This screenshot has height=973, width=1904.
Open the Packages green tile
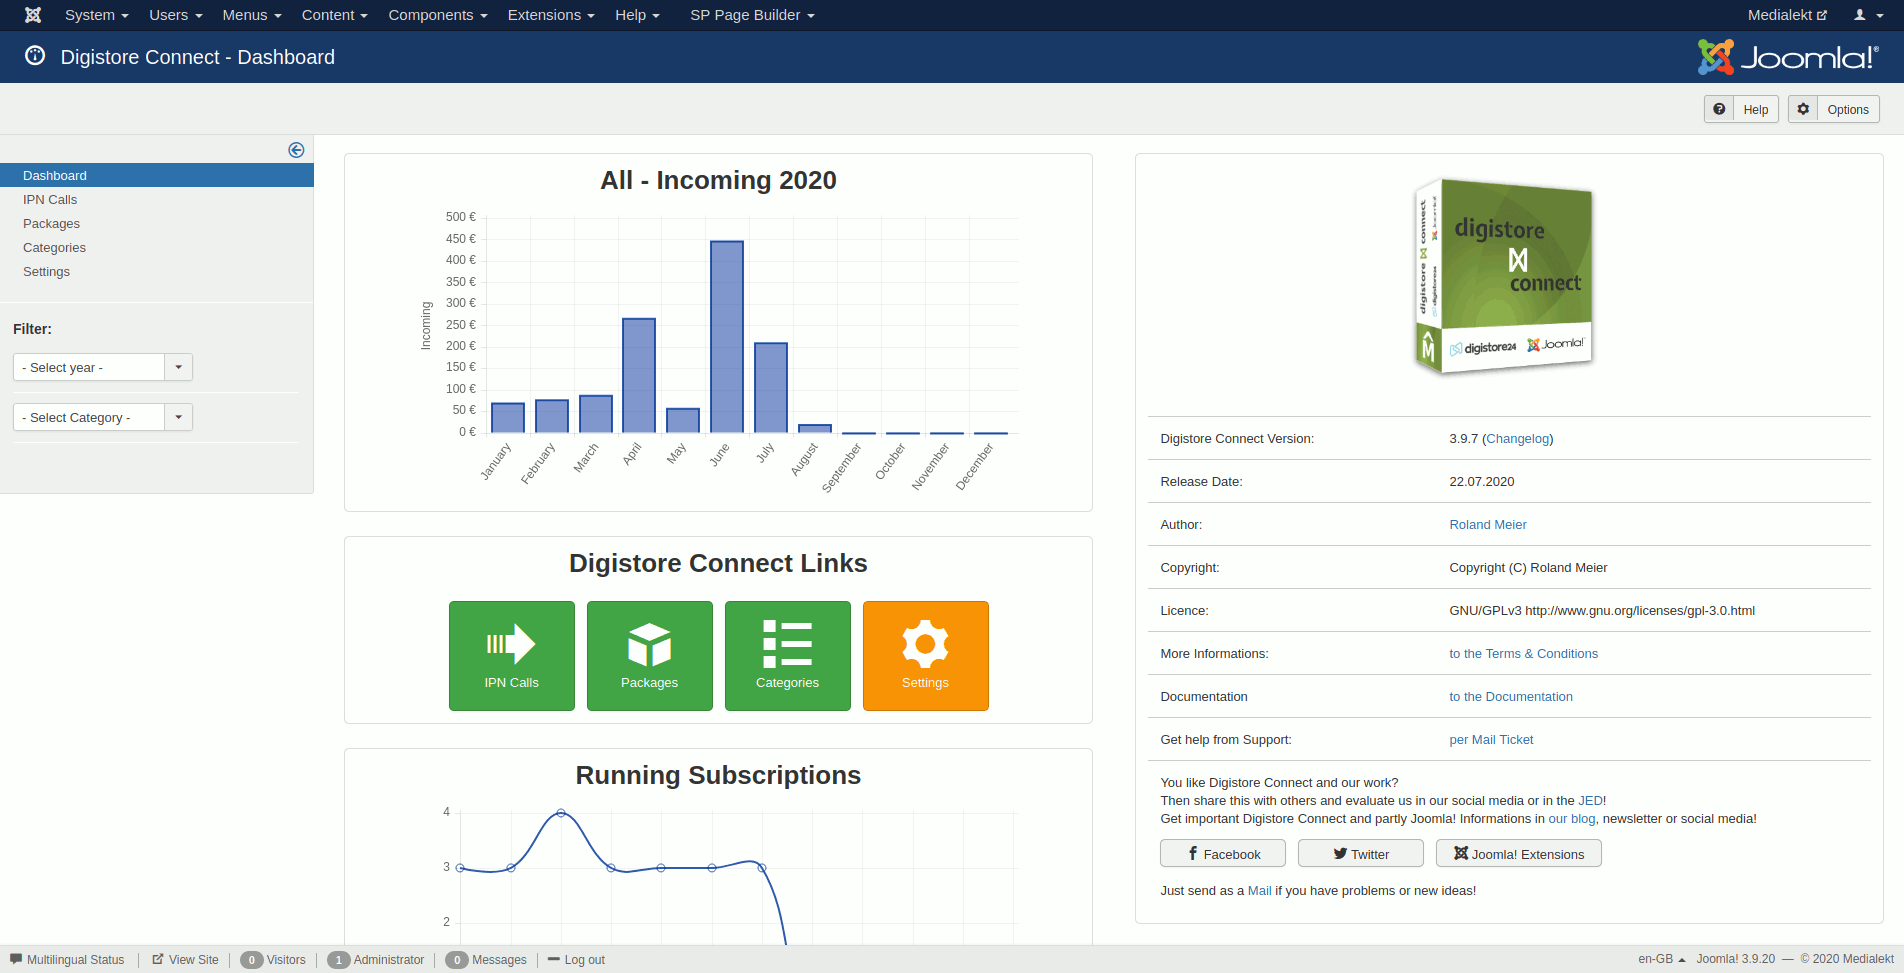click(x=650, y=656)
